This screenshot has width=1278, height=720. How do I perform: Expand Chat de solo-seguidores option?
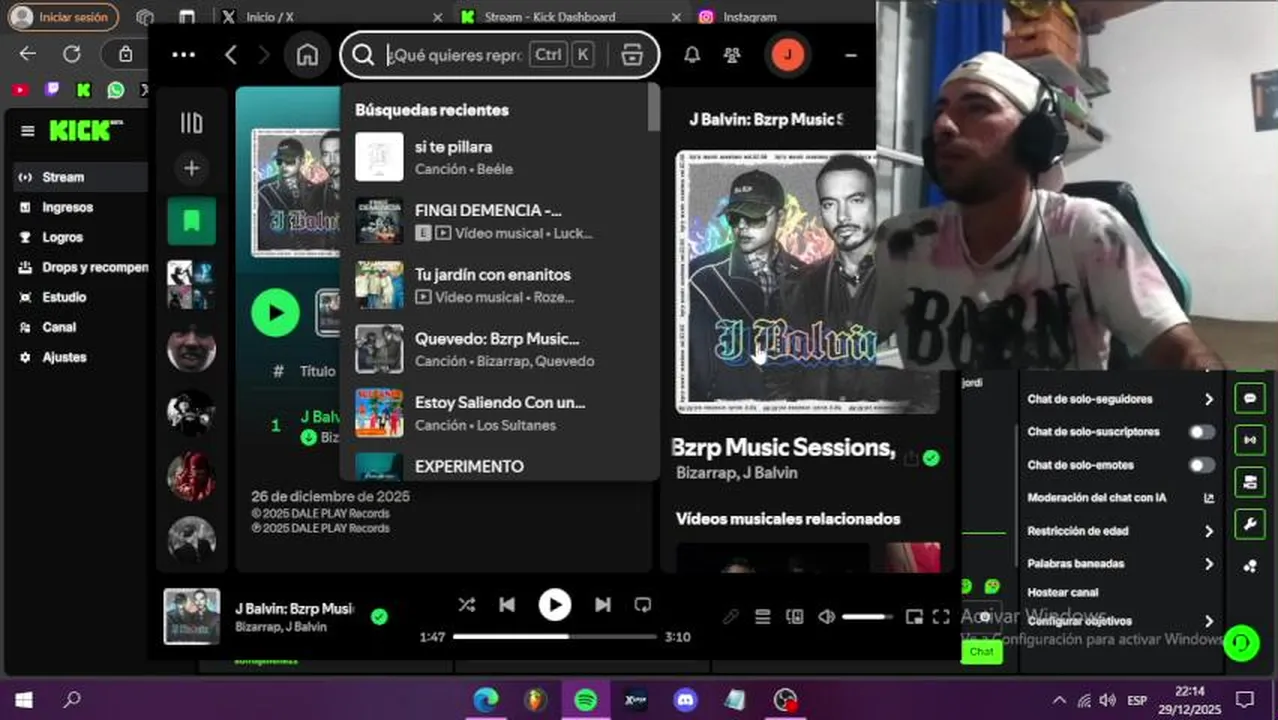coord(1121,399)
